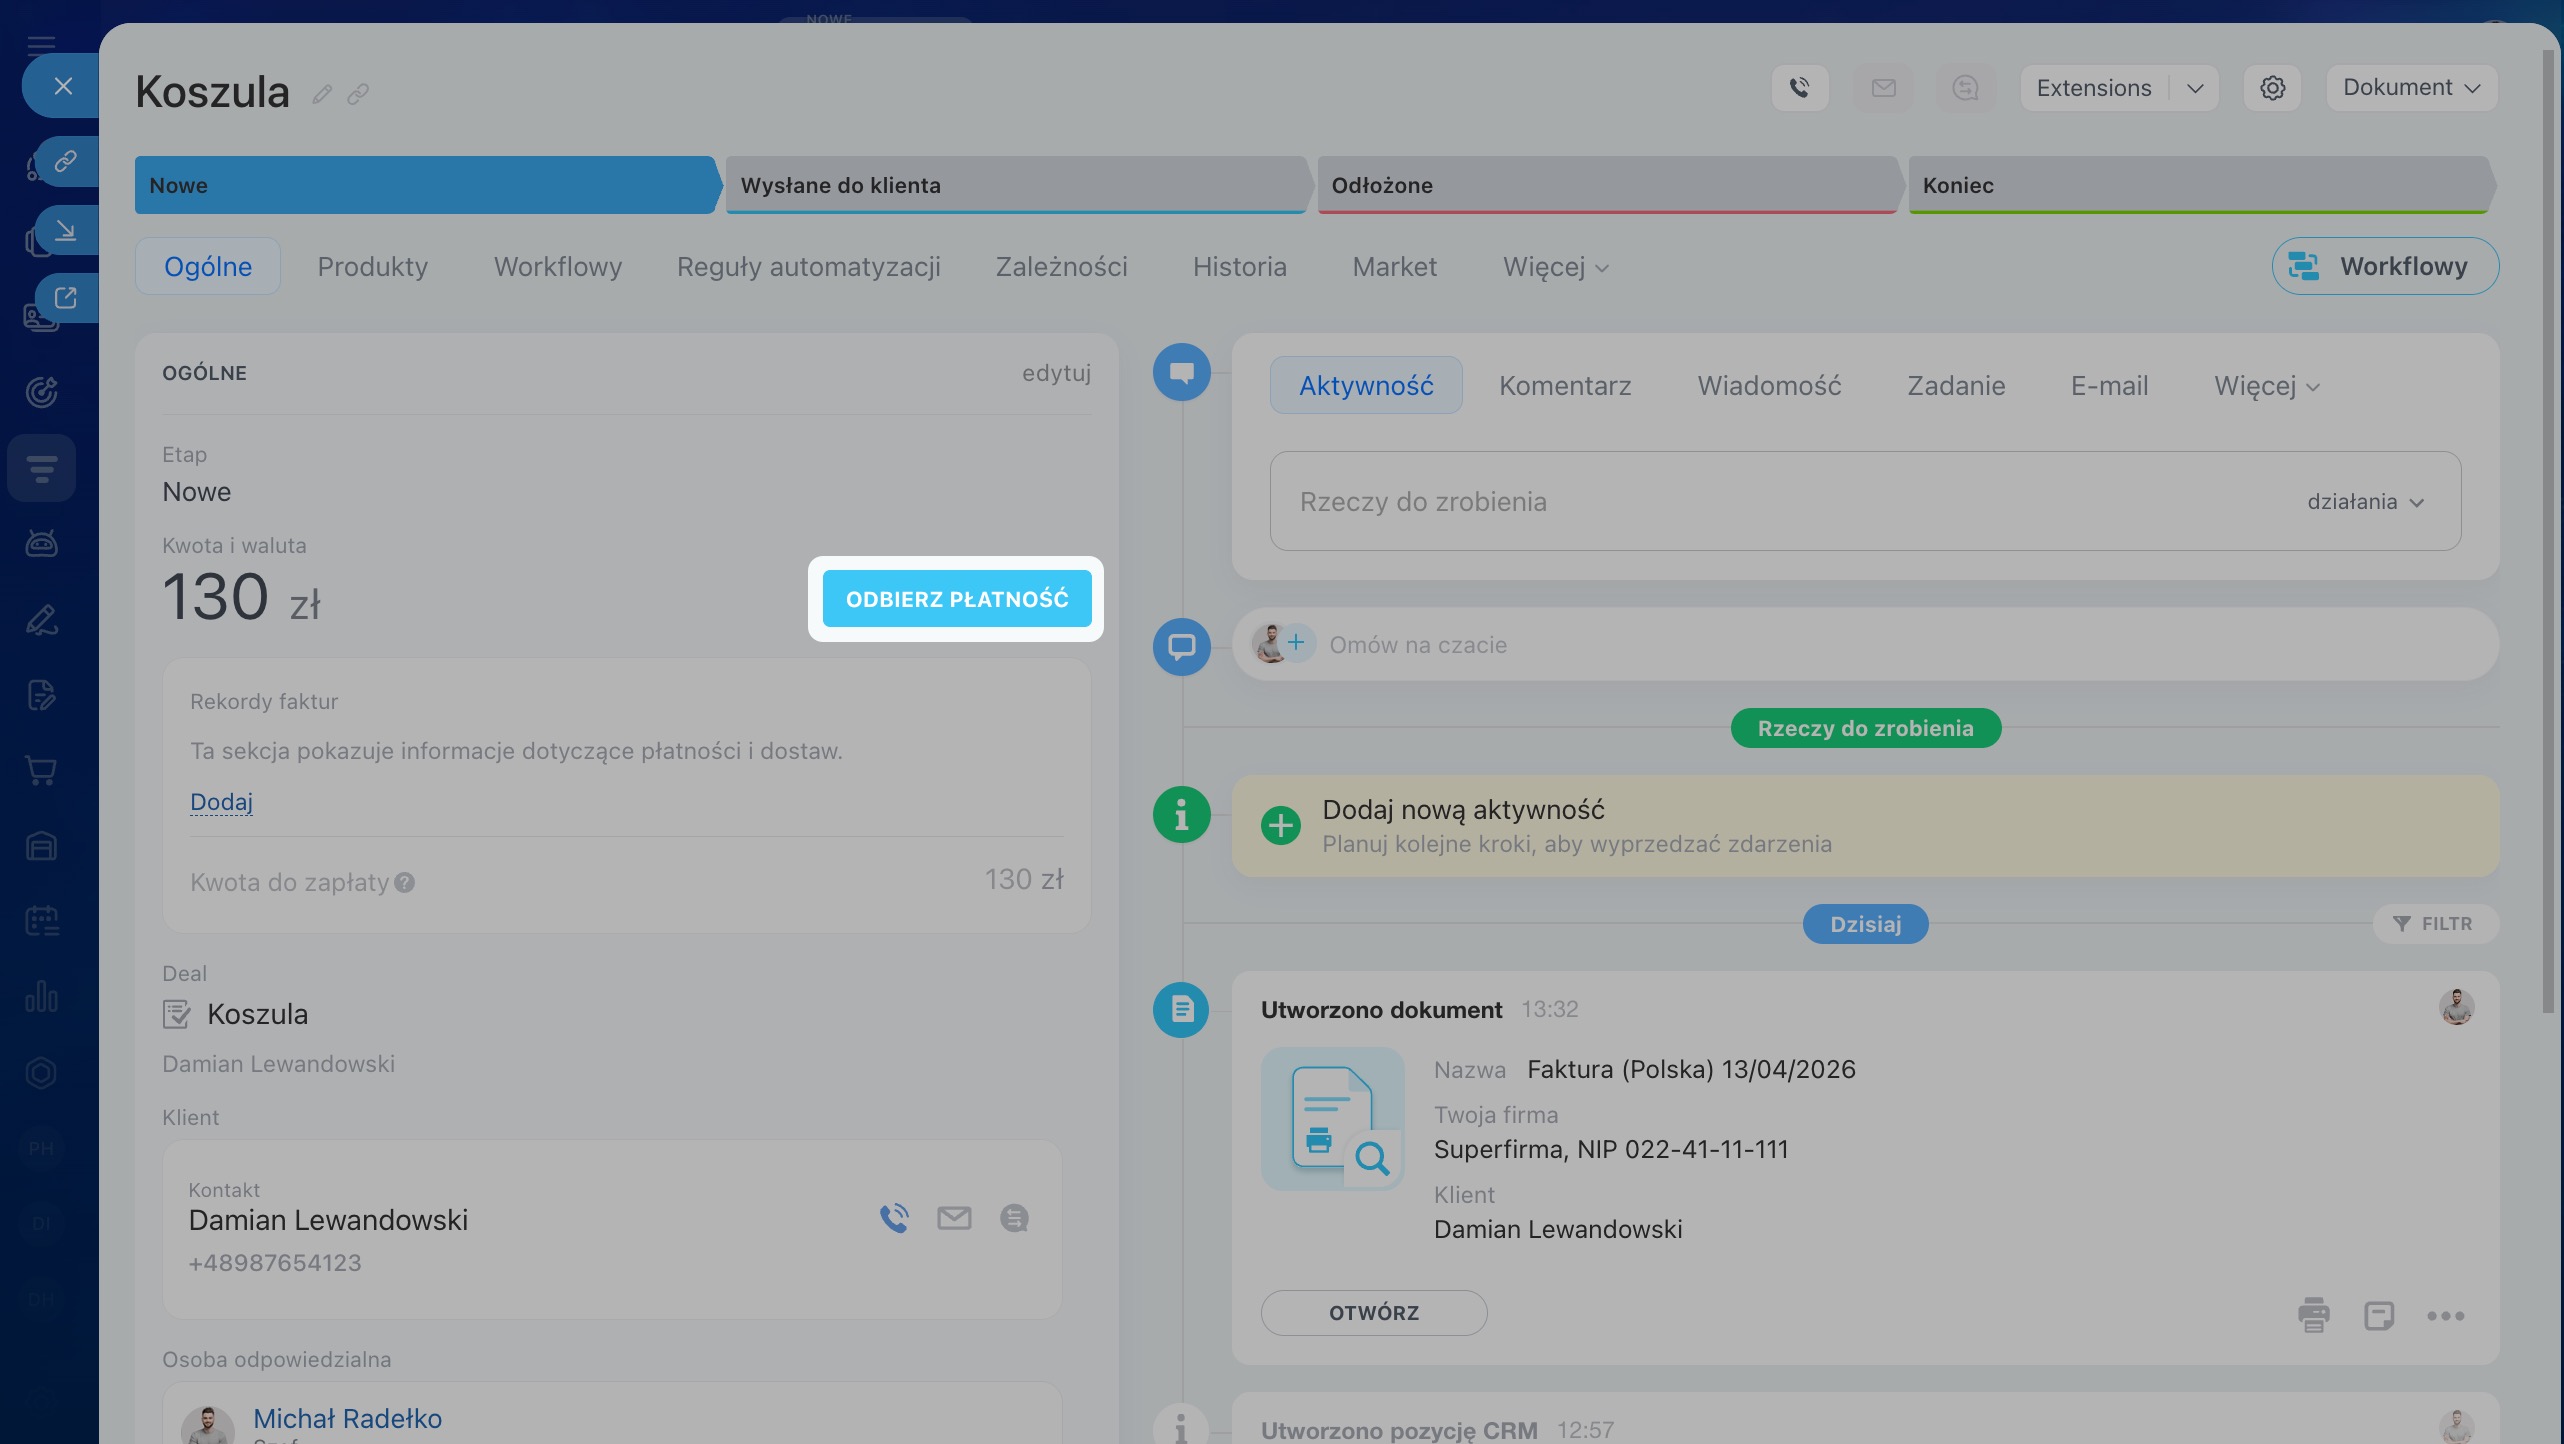Click the Dodaj link in Rekordy faktur
The image size is (2564, 1444).
tap(221, 802)
